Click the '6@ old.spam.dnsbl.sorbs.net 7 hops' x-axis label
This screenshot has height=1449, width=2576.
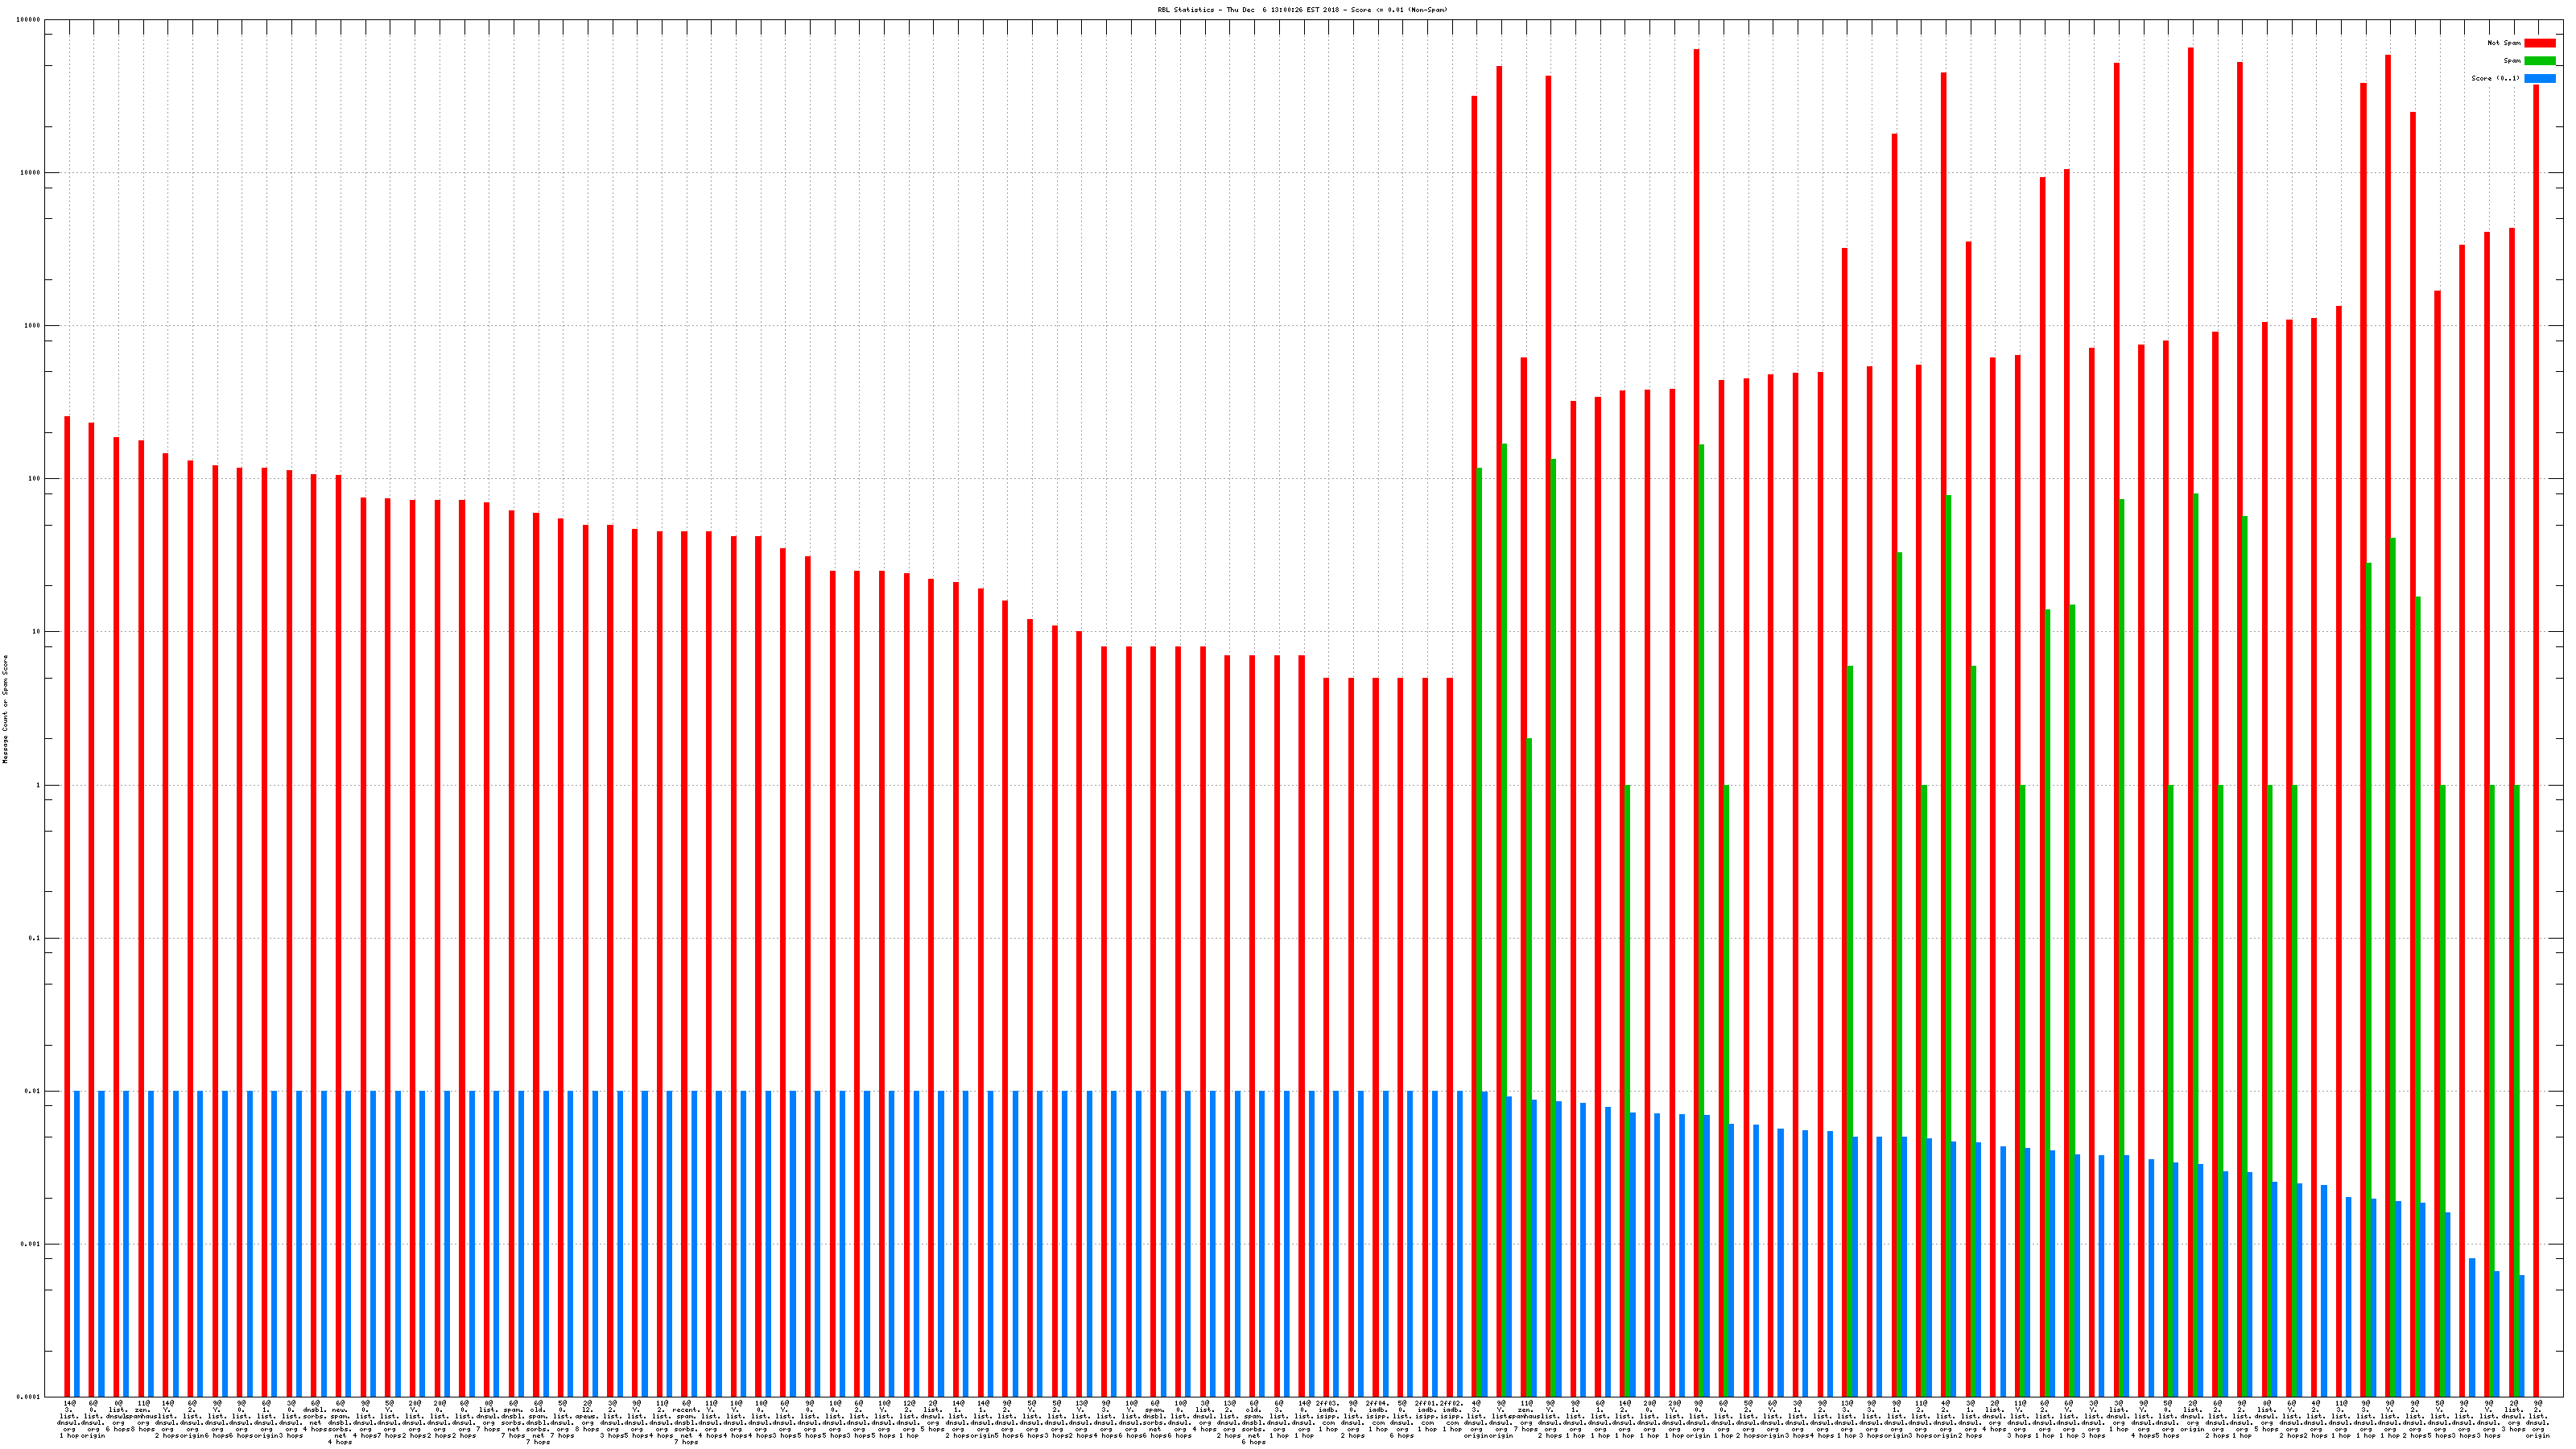538,1422
